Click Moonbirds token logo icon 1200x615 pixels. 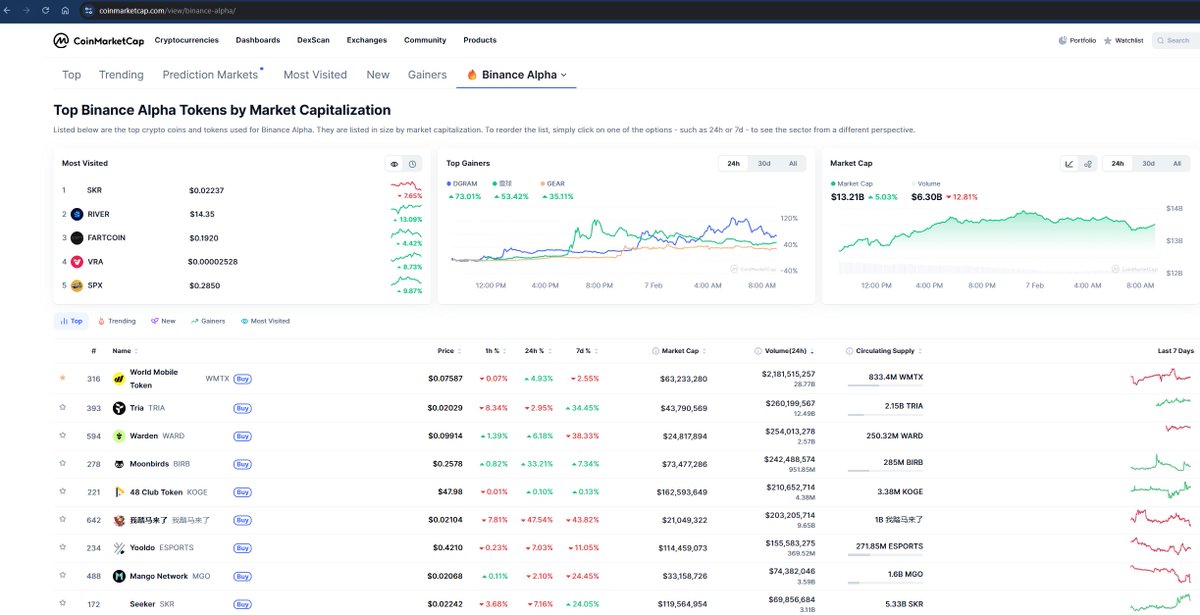119,464
